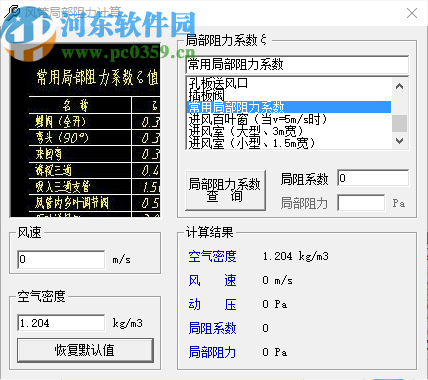
Task: Click the 风速 m/s input field
Action: (x=61, y=259)
